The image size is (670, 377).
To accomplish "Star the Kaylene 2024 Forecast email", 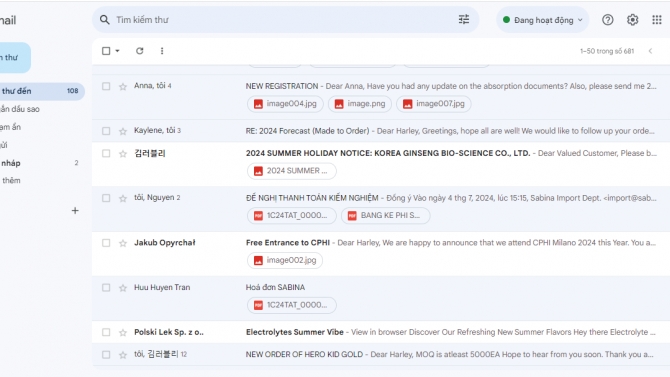I will tap(123, 131).
